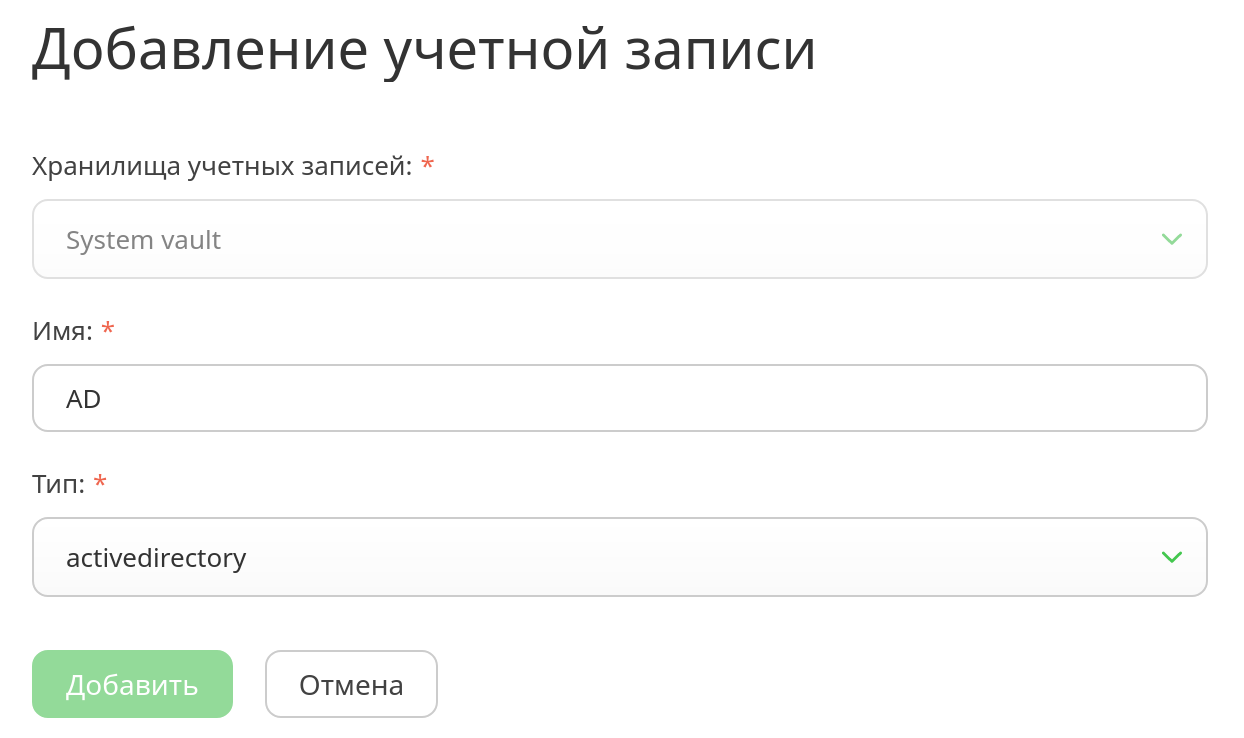Screen dimensions: 1244x738
Task: Cancel with the Отмена button
Action: [351, 684]
